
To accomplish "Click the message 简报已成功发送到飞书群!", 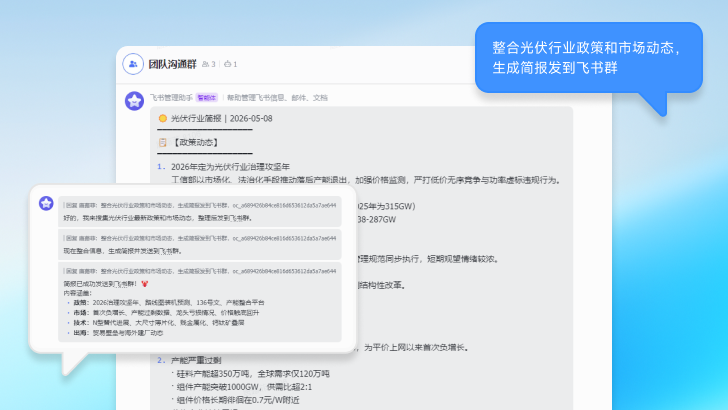I will coord(100,284).
